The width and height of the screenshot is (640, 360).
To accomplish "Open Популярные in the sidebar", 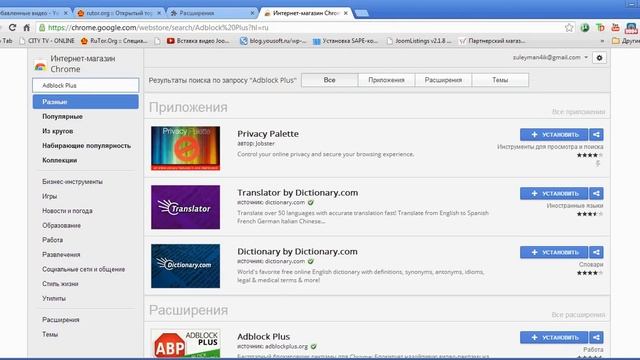I will tap(62, 116).
